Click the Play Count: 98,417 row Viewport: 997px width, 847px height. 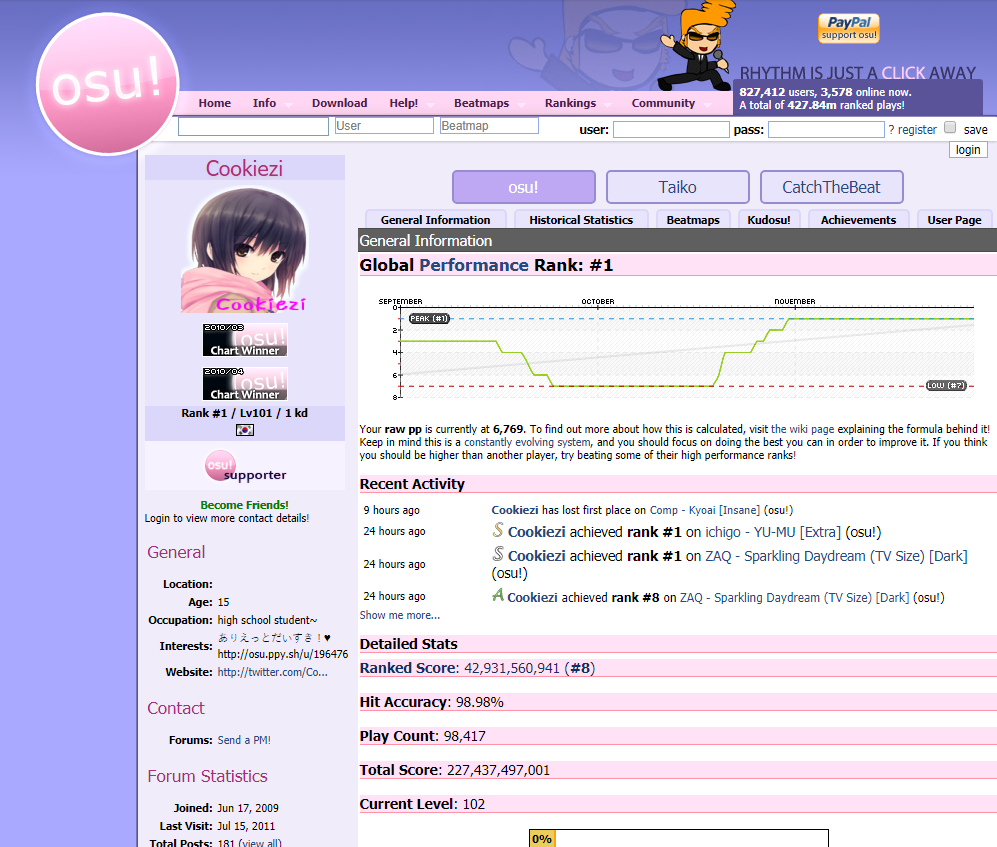click(678, 736)
